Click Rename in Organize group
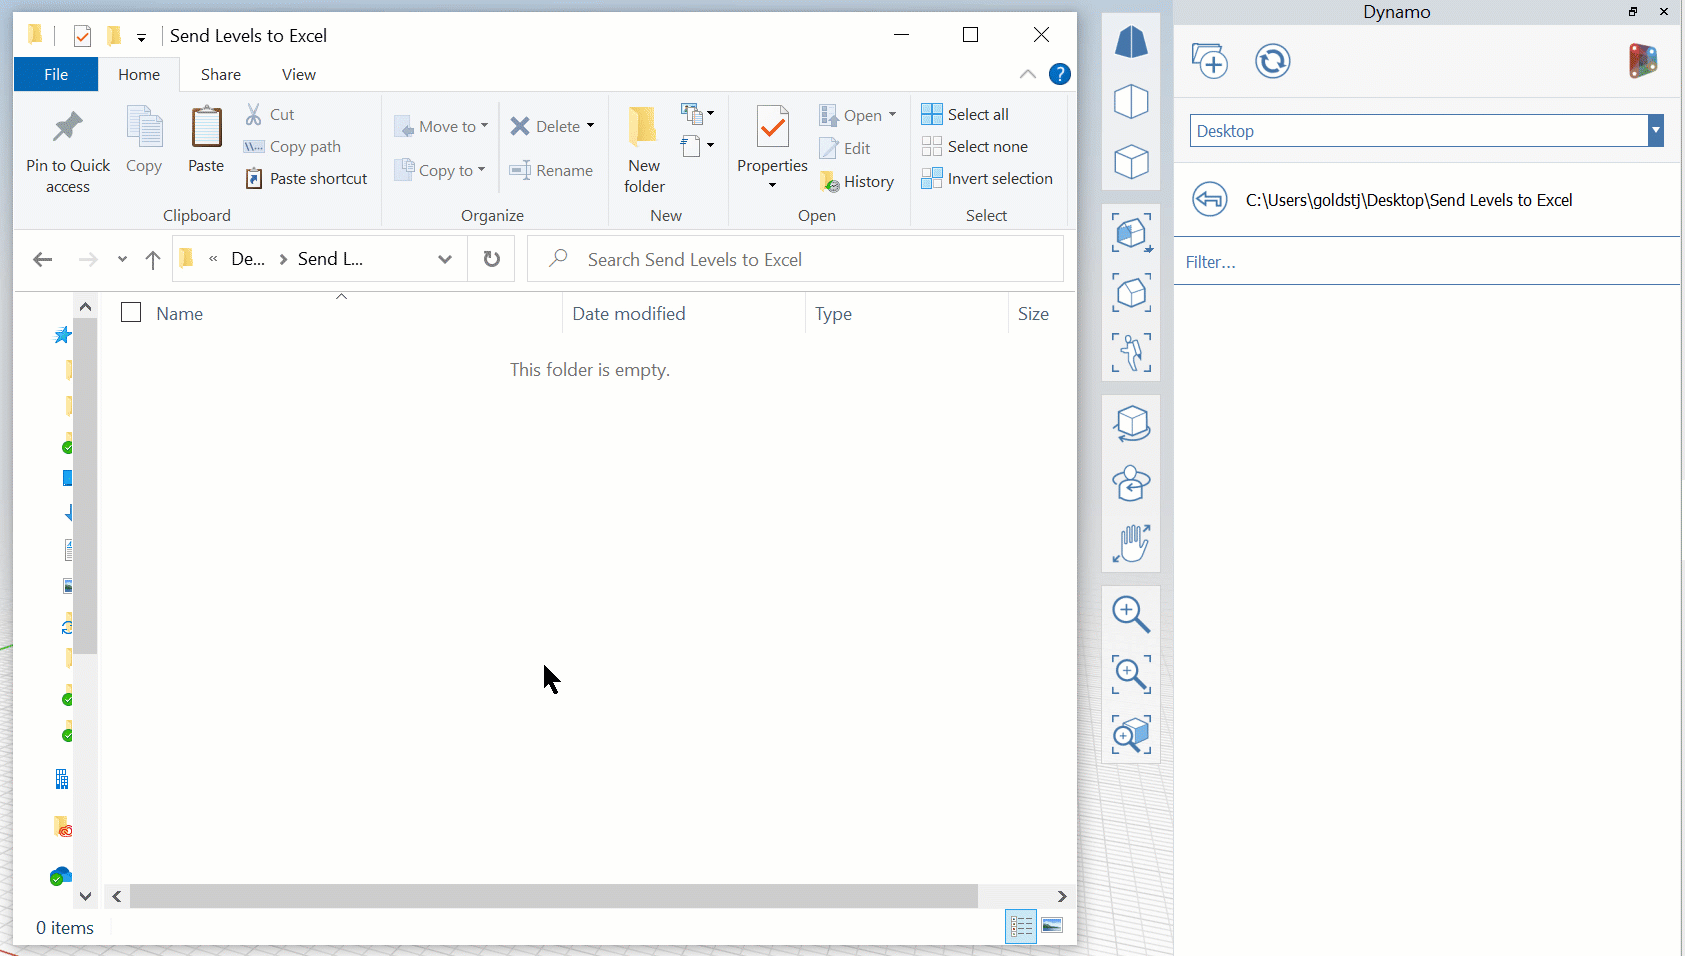This screenshot has height=956, width=1685. coord(551,170)
